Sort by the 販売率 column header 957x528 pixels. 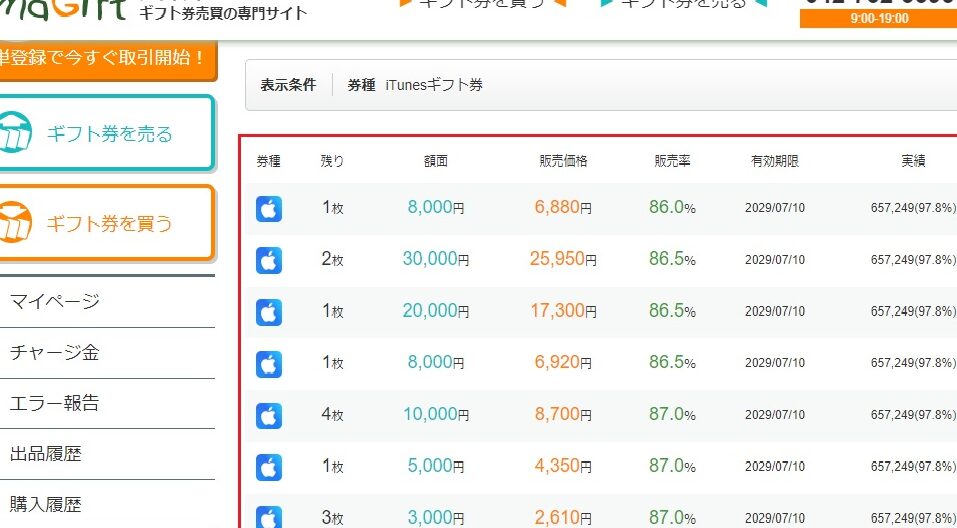point(675,160)
